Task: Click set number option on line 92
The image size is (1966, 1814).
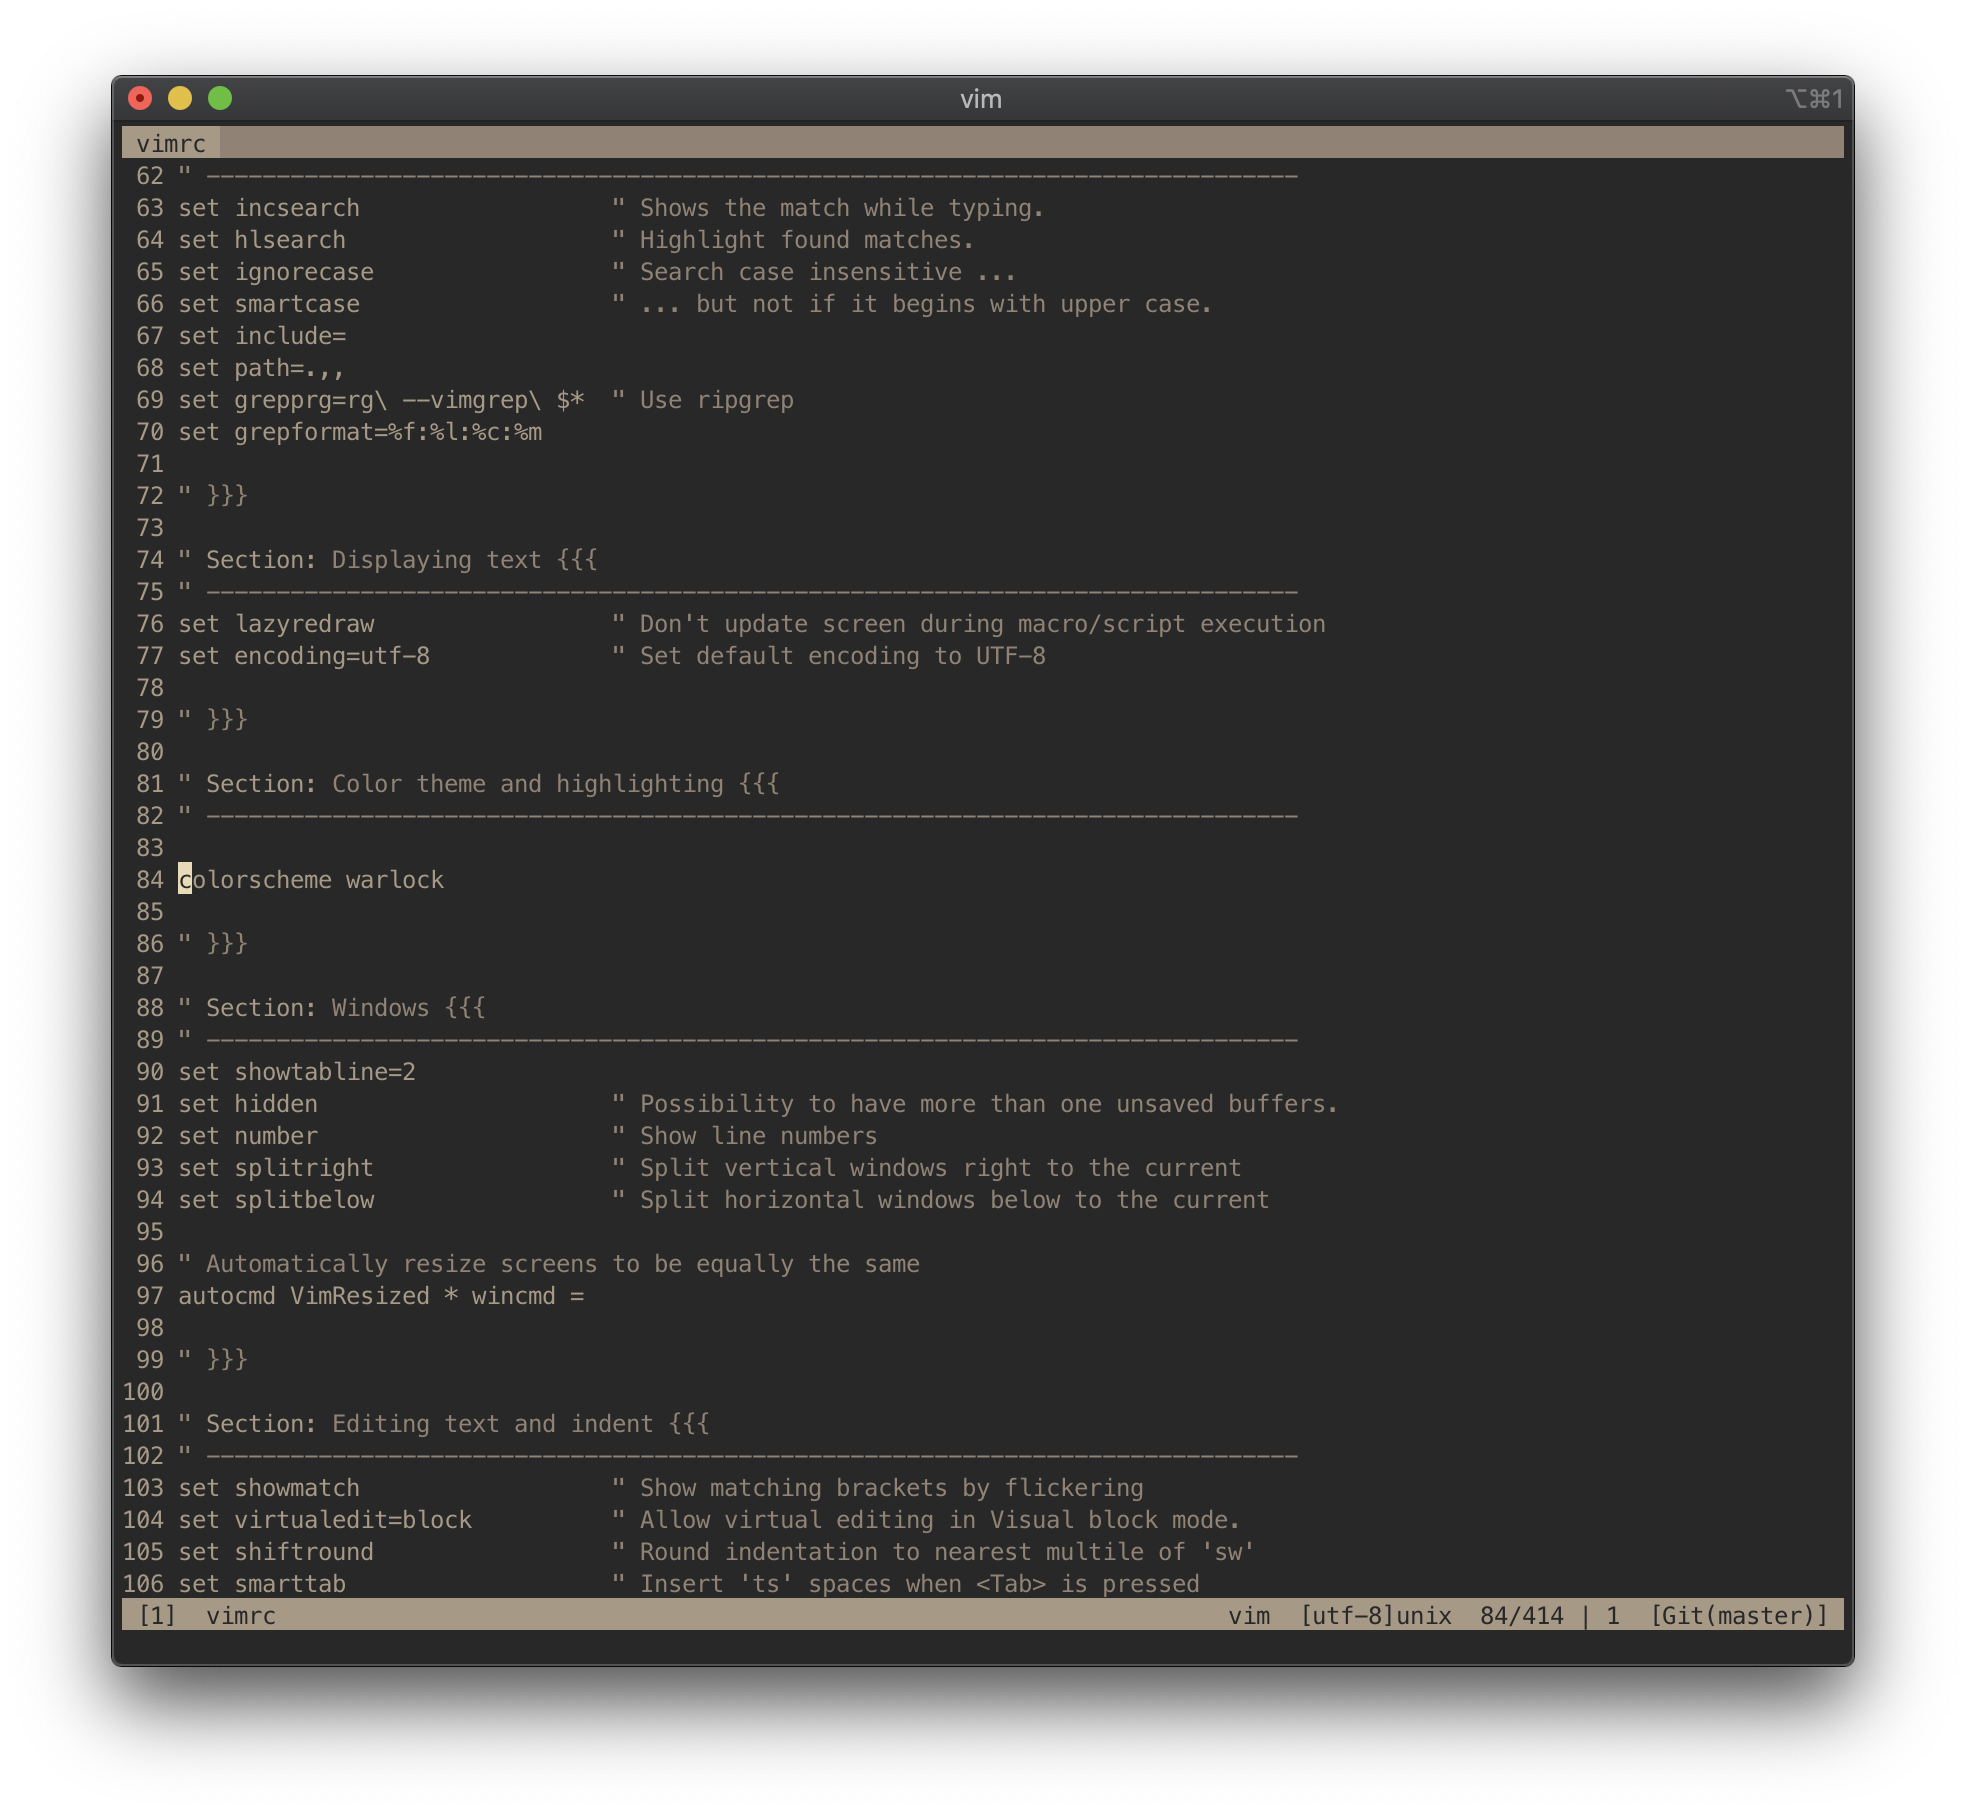Action: (248, 1136)
